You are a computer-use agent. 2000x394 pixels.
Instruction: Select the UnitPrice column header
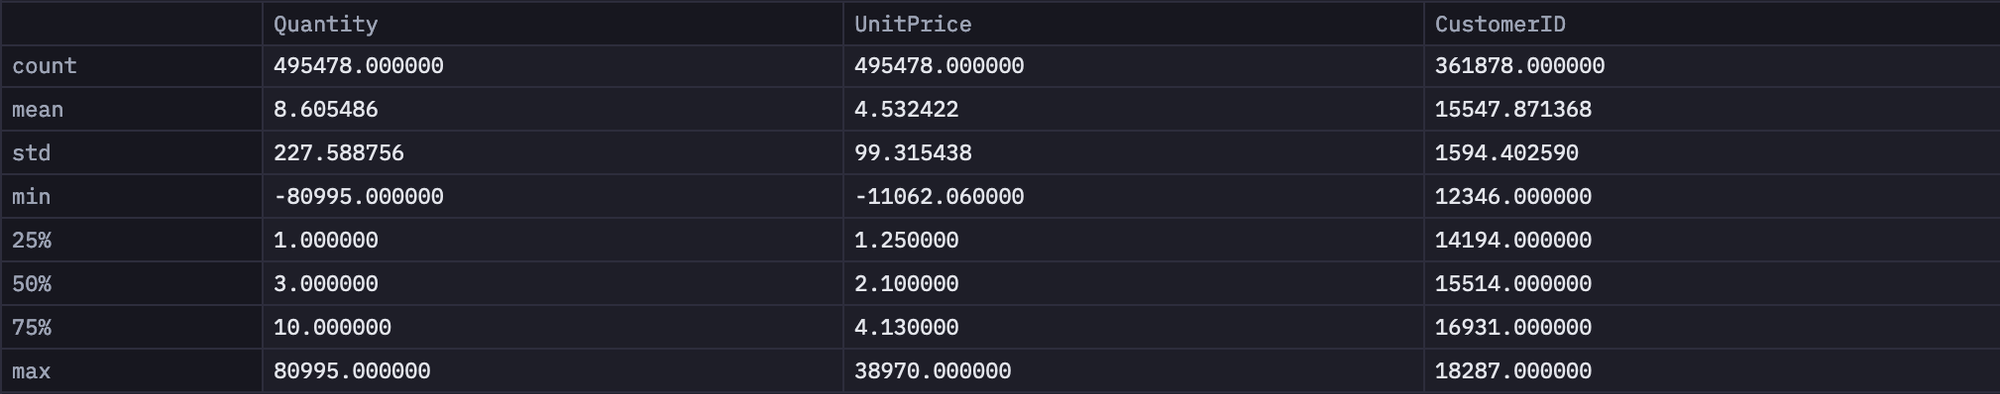(913, 24)
